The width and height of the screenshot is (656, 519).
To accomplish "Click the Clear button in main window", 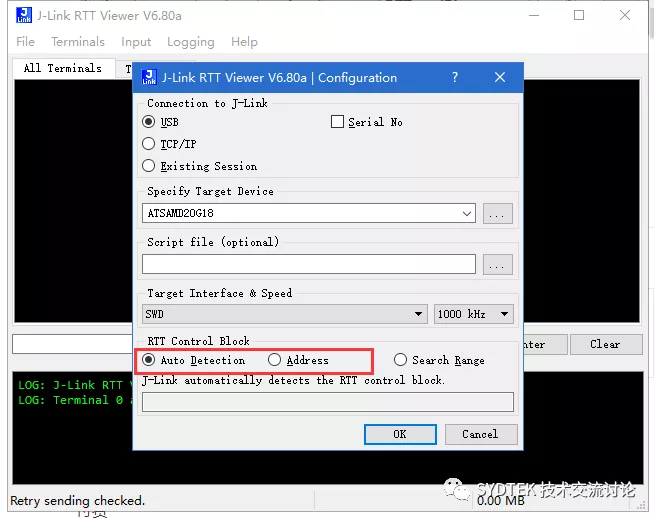I will [x=606, y=344].
